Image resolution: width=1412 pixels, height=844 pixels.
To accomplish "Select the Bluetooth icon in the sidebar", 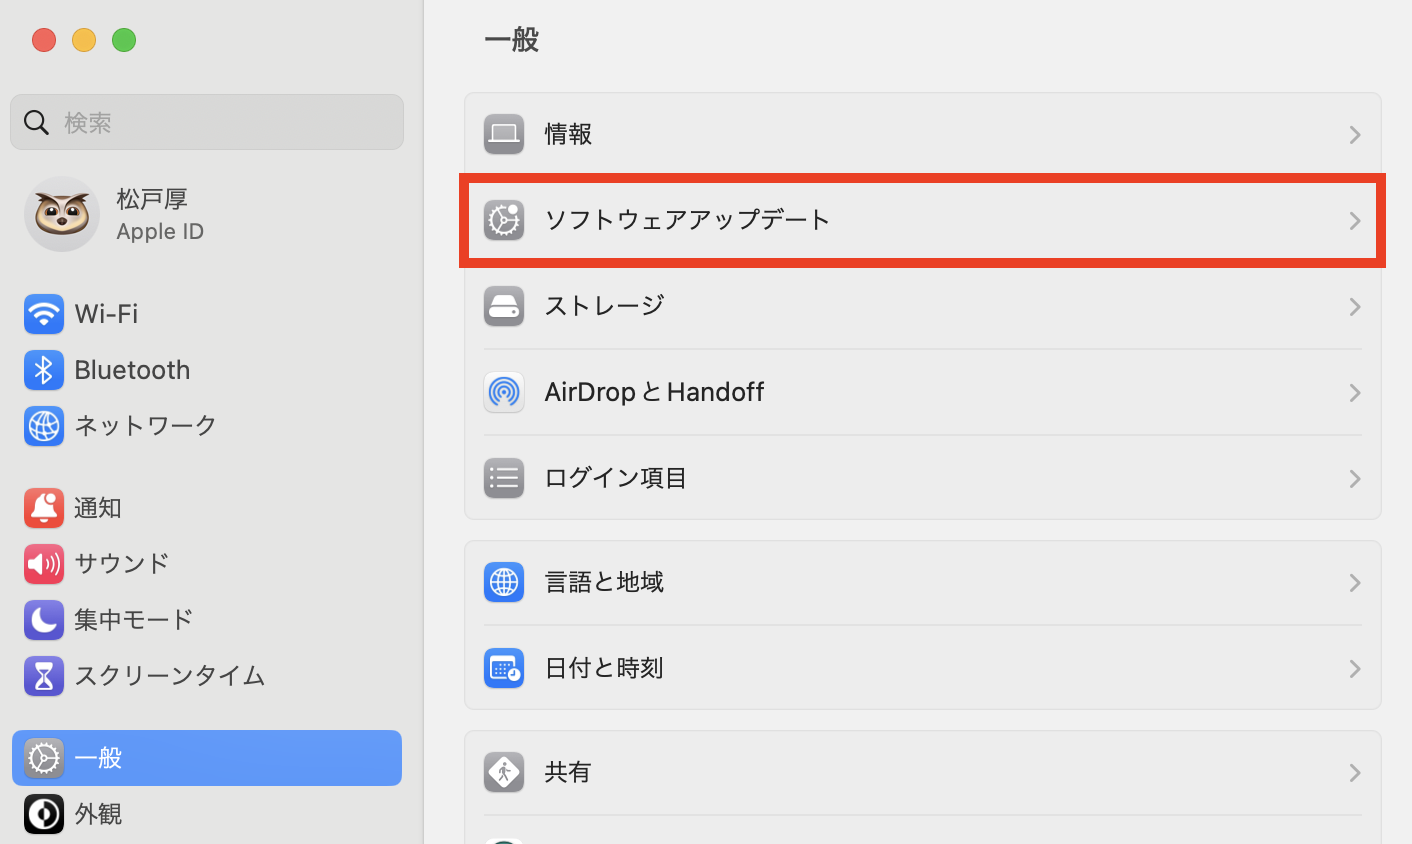I will point(44,369).
